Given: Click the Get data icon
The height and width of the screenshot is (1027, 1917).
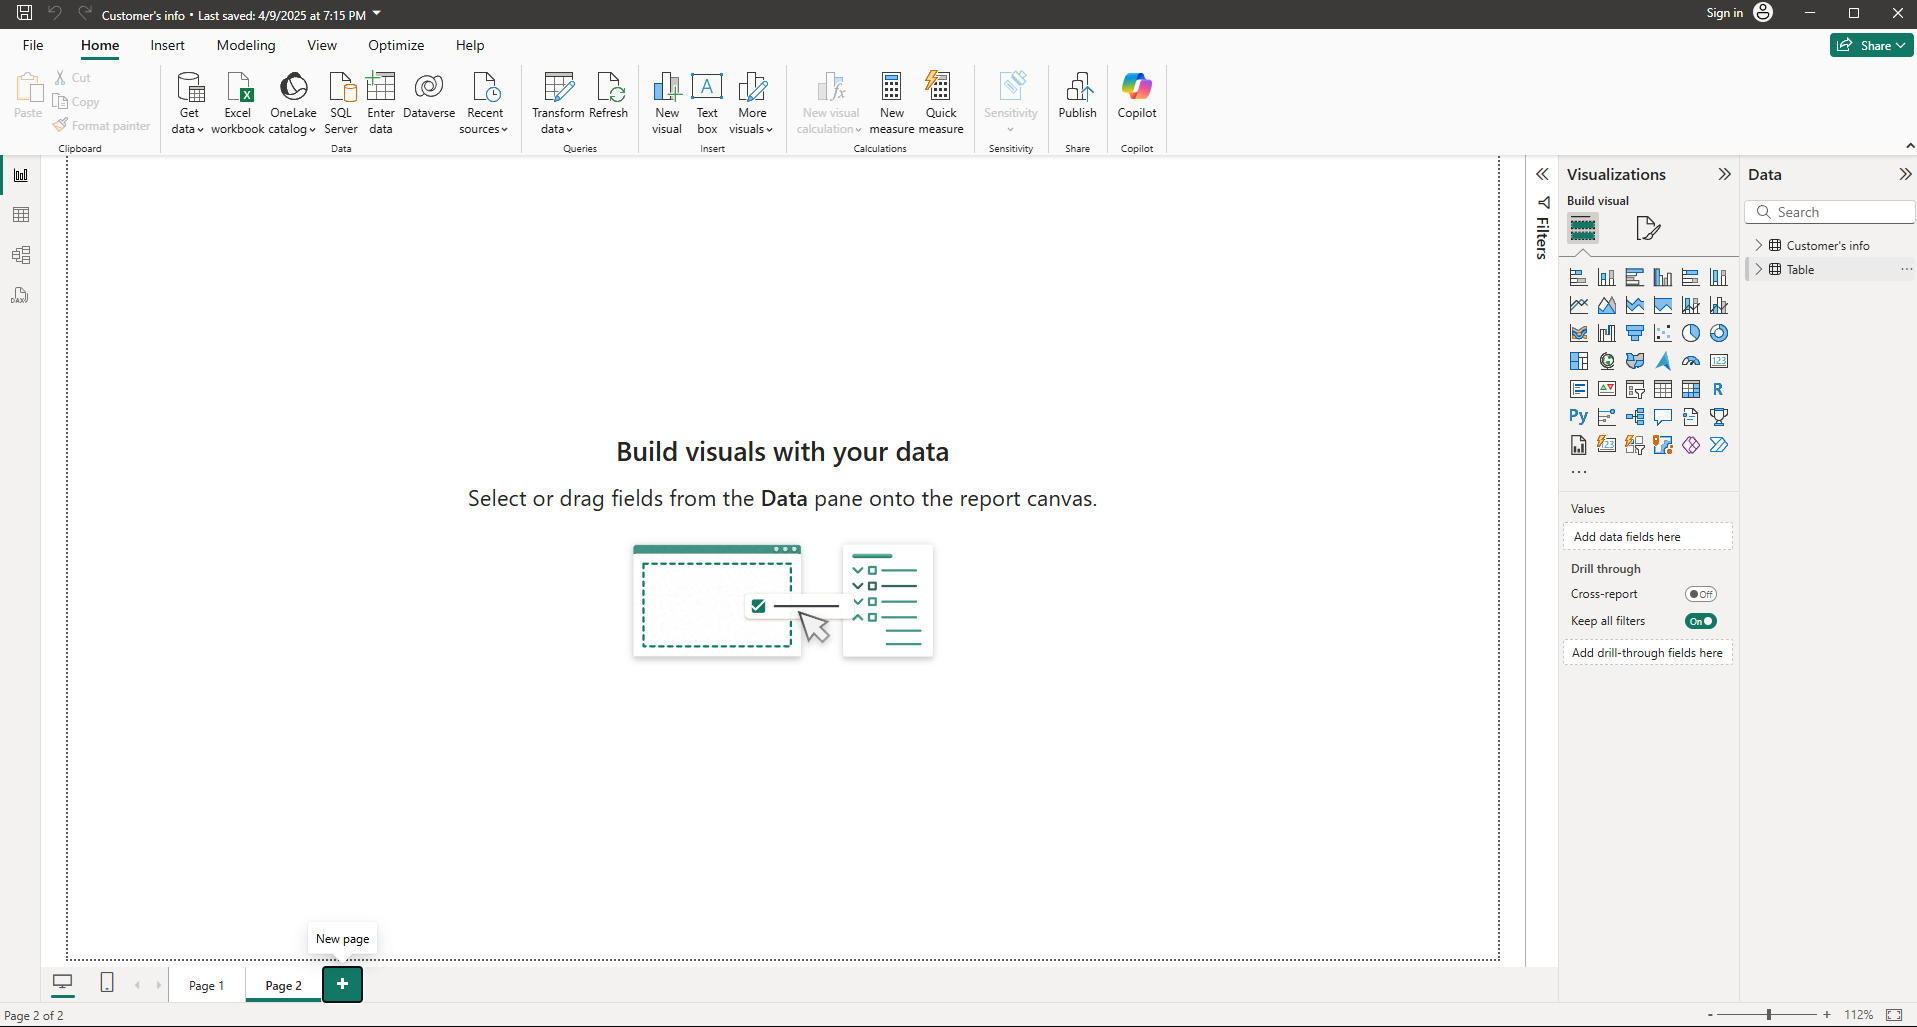Looking at the screenshot, I should coord(189,90).
